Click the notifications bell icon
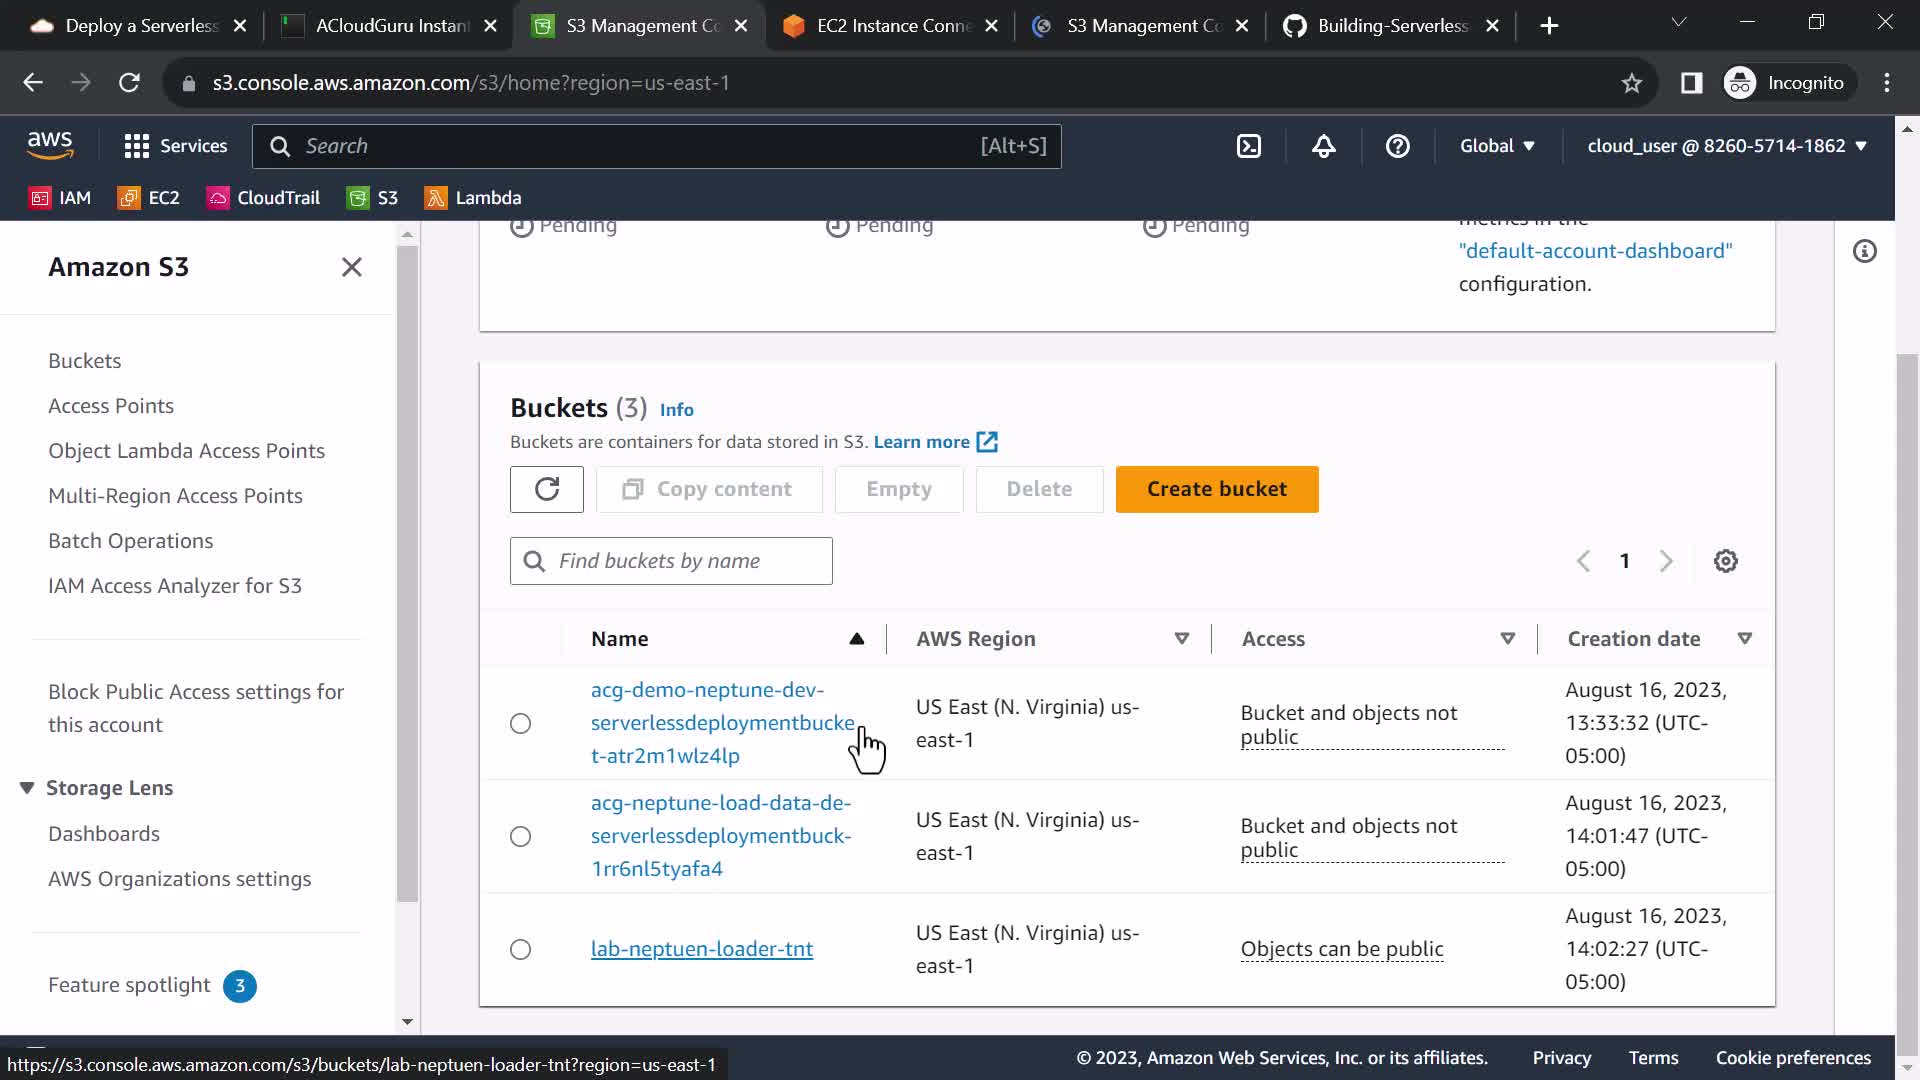The height and width of the screenshot is (1080, 1920). [1323, 146]
